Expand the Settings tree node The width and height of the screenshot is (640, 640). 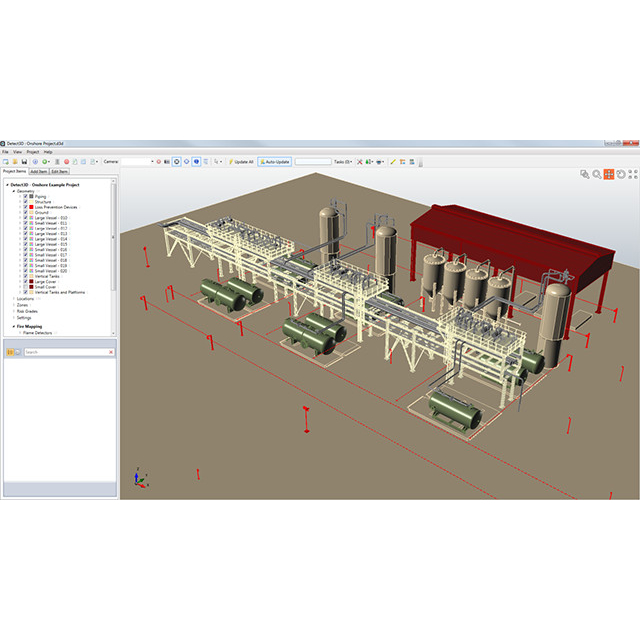[14, 318]
